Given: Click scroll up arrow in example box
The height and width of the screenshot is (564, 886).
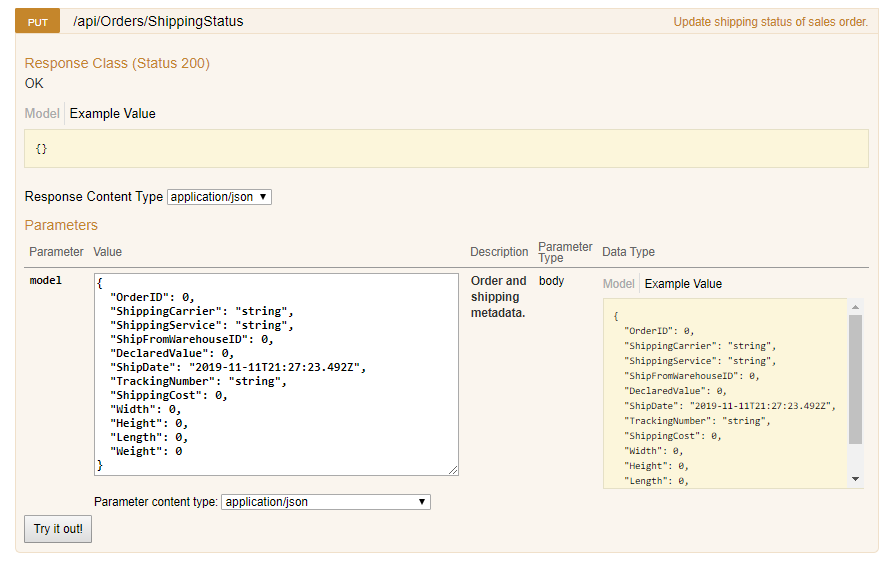Looking at the screenshot, I should tap(855, 307).
